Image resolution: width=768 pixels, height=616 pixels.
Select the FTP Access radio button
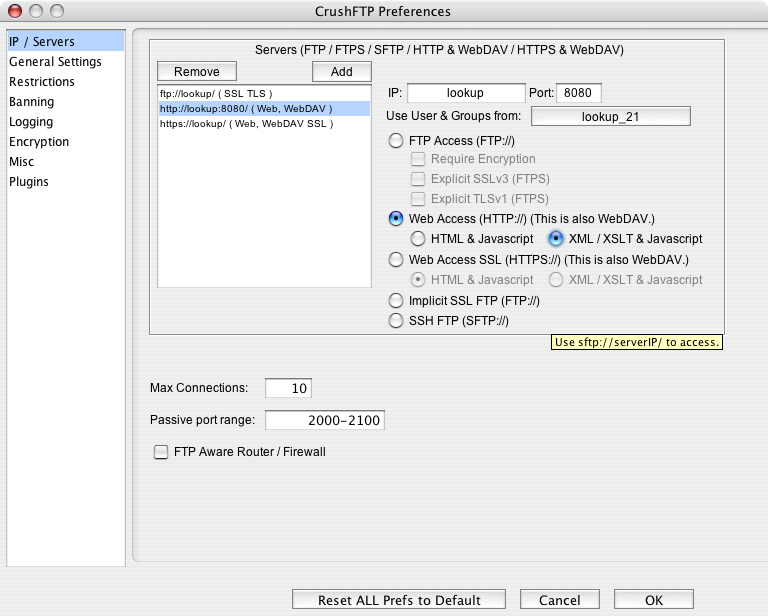coord(397,141)
